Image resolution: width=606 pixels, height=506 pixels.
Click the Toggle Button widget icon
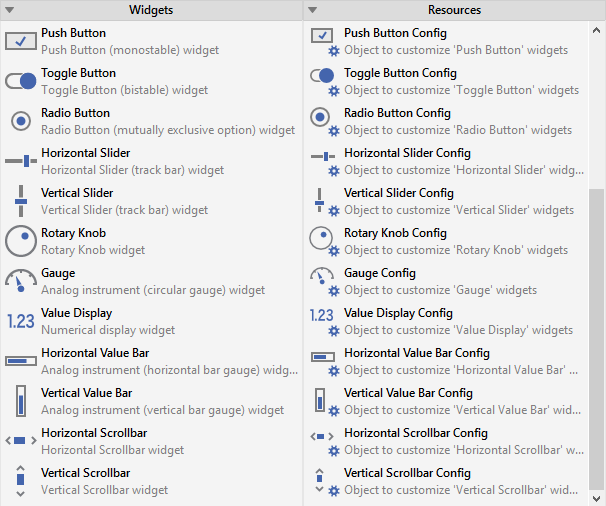click(21, 81)
